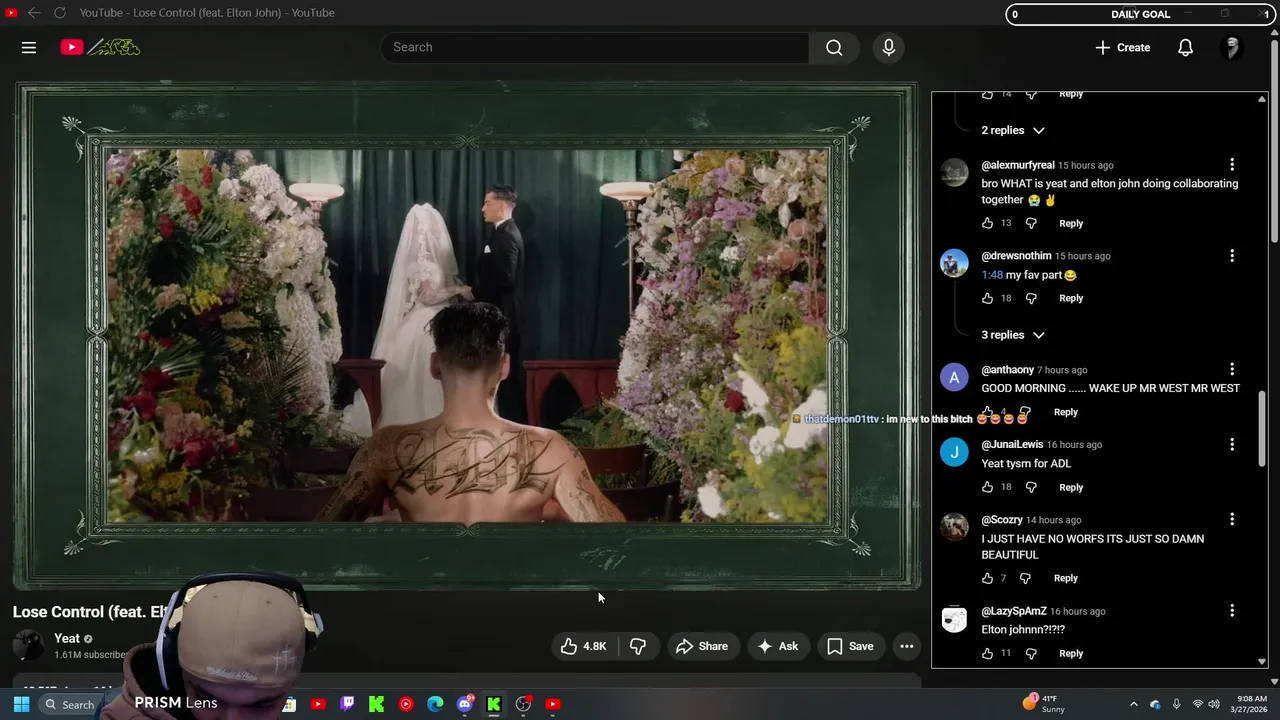Image resolution: width=1280 pixels, height=720 pixels.
Task: Open the Create menu
Action: (x=1122, y=47)
